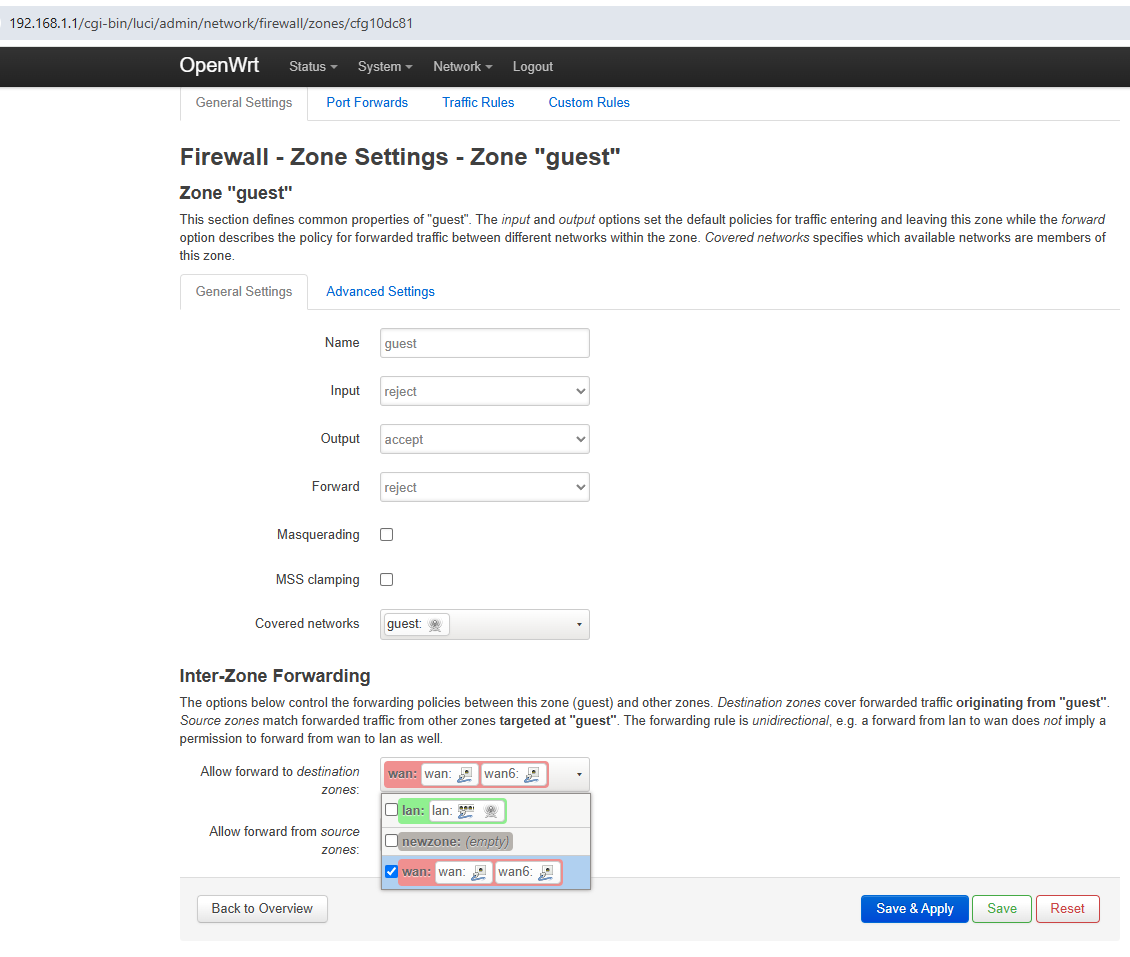Screen dimensions: 1130x957
Task: Click lan bridge icon in dropdown list
Action: 466,811
